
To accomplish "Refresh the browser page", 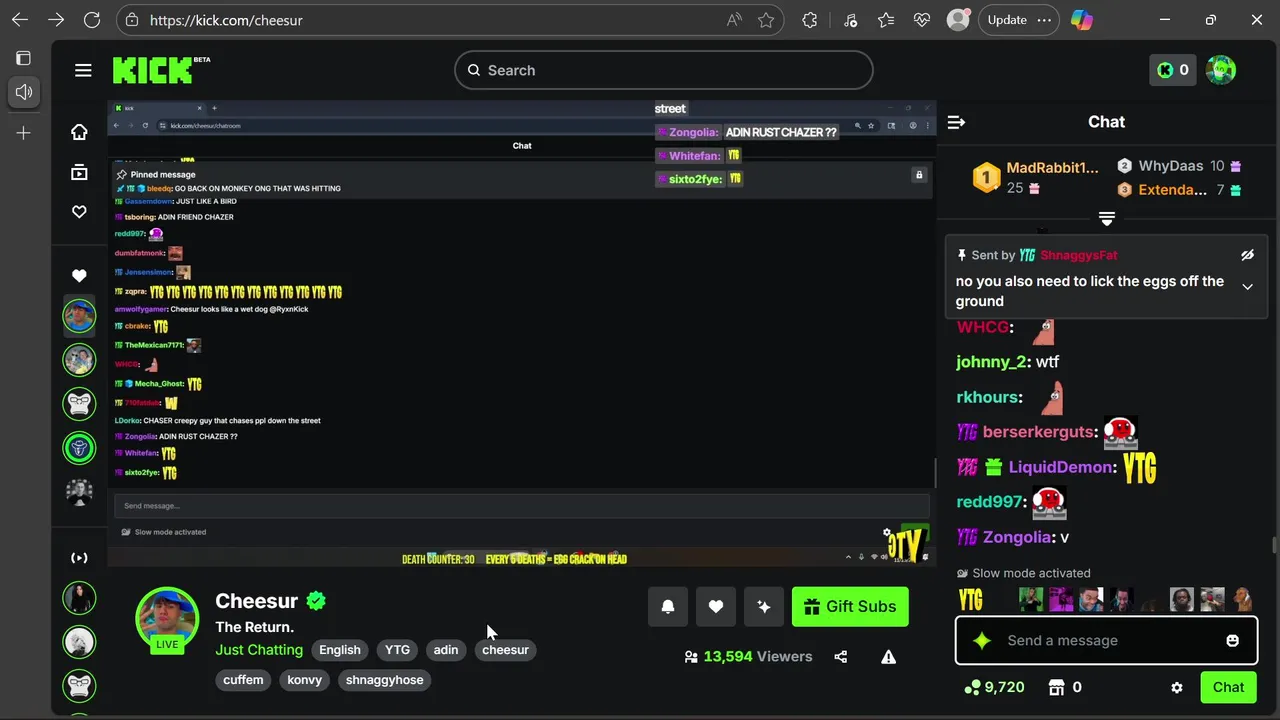I will click(x=92, y=20).
